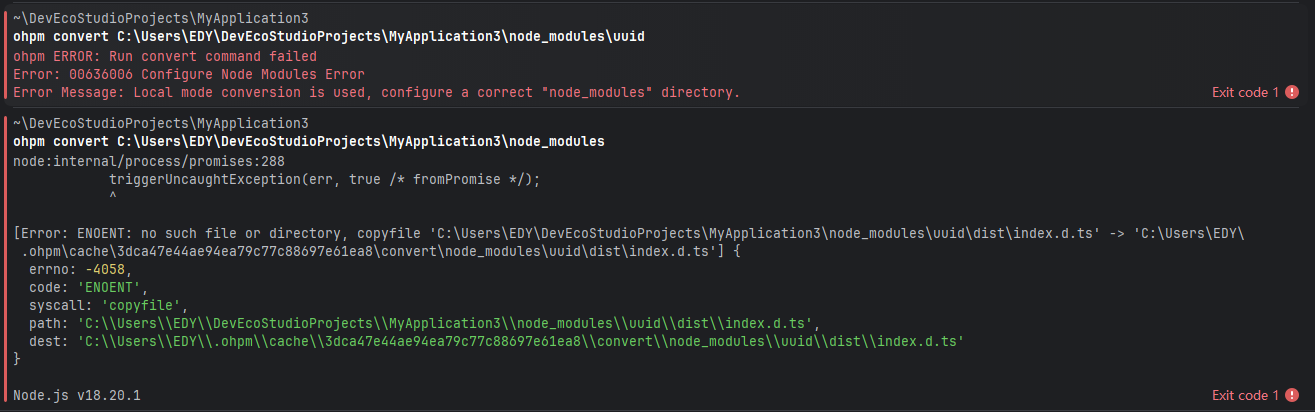Click the red error icon beside Node.js v18.20.1 block
Viewport: 1315px width, 412px height.
1292,395
